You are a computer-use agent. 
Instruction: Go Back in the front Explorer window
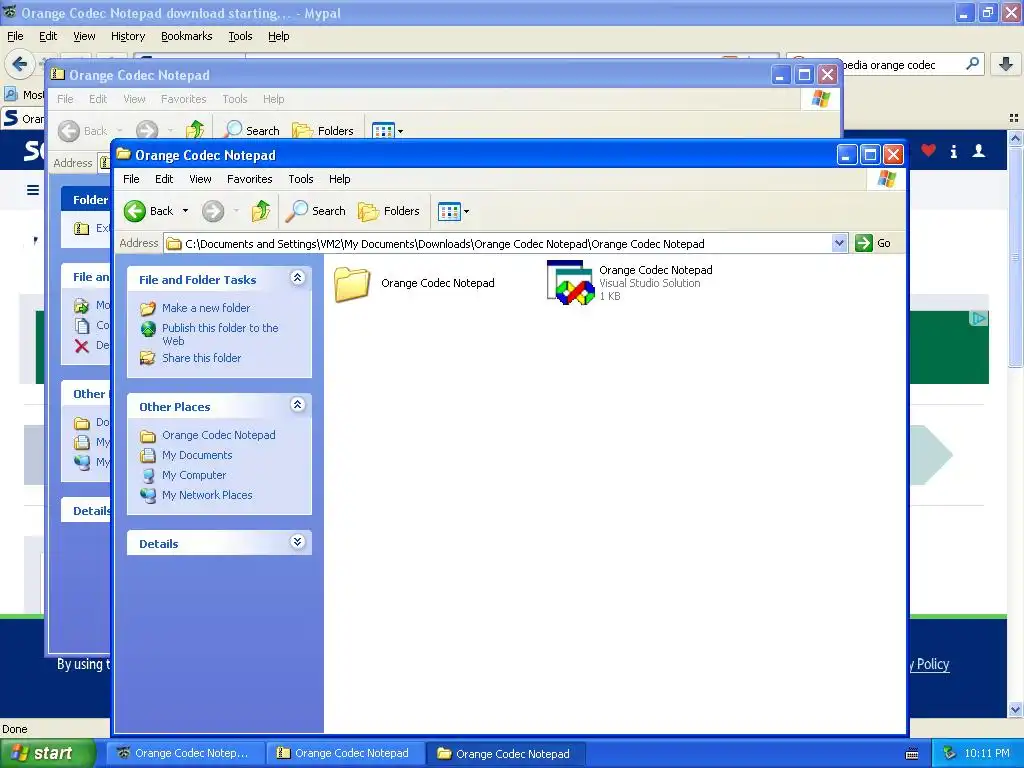(x=149, y=211)
